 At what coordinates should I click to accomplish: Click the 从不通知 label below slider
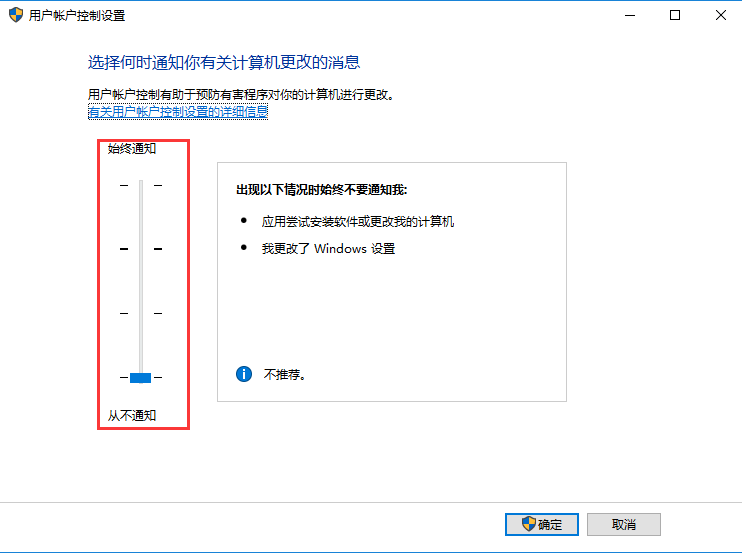[132, 415]
